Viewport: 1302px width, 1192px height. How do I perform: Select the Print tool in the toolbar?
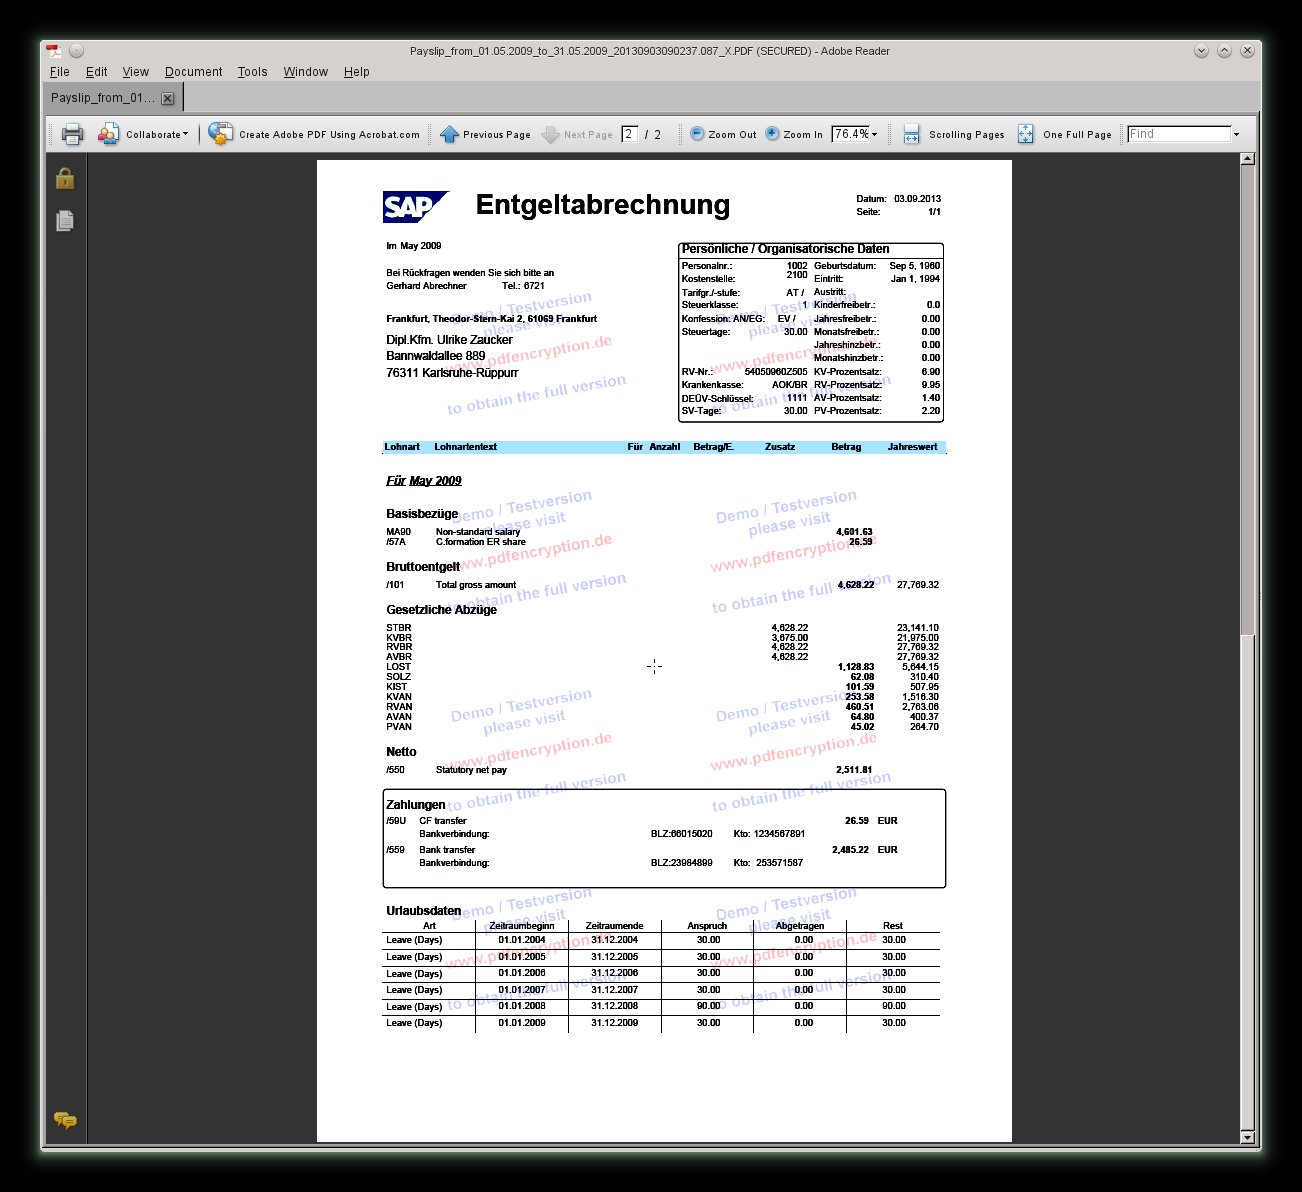pos(71,134)
